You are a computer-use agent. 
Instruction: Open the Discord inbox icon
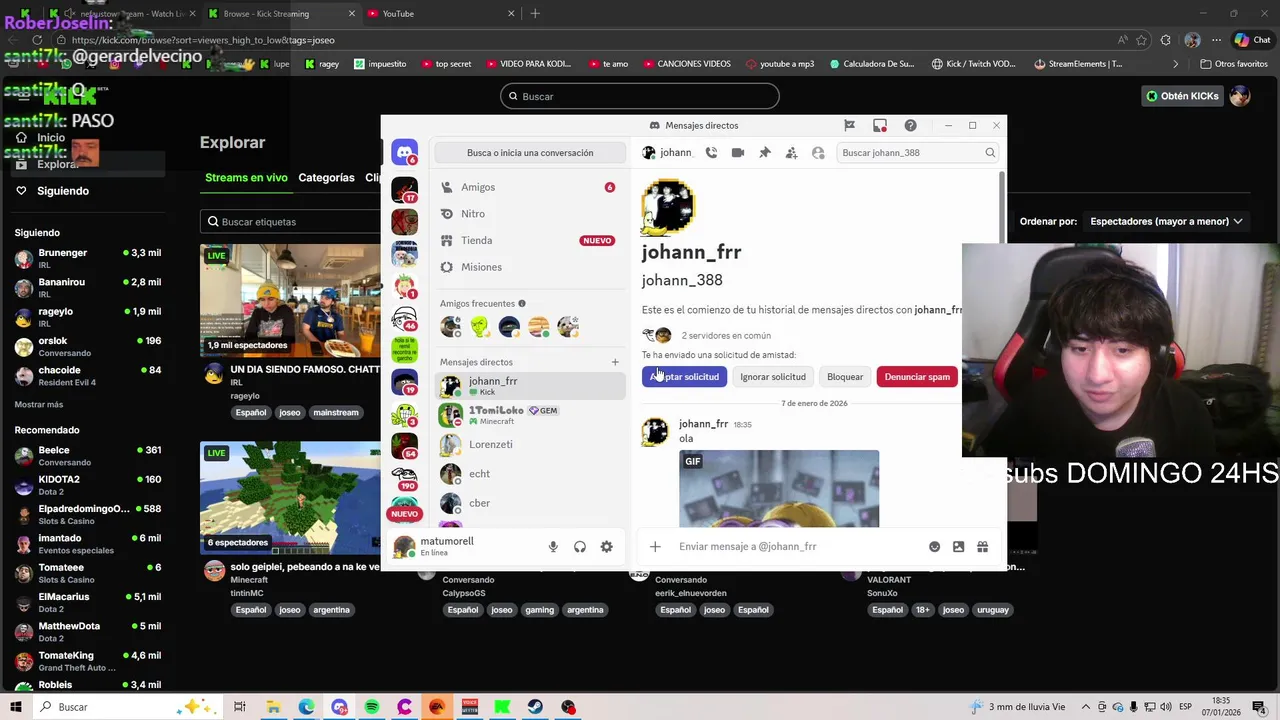880,125
